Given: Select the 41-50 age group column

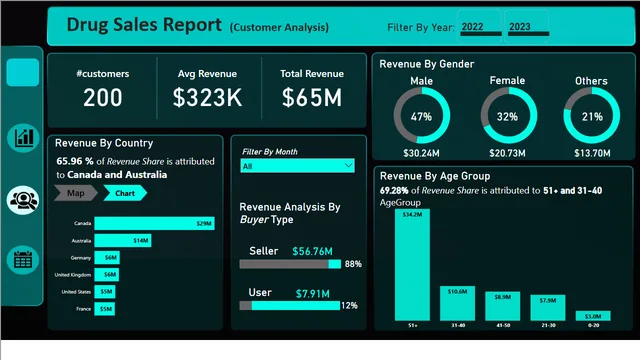Looking at the screenshot, I should (502, 306).
